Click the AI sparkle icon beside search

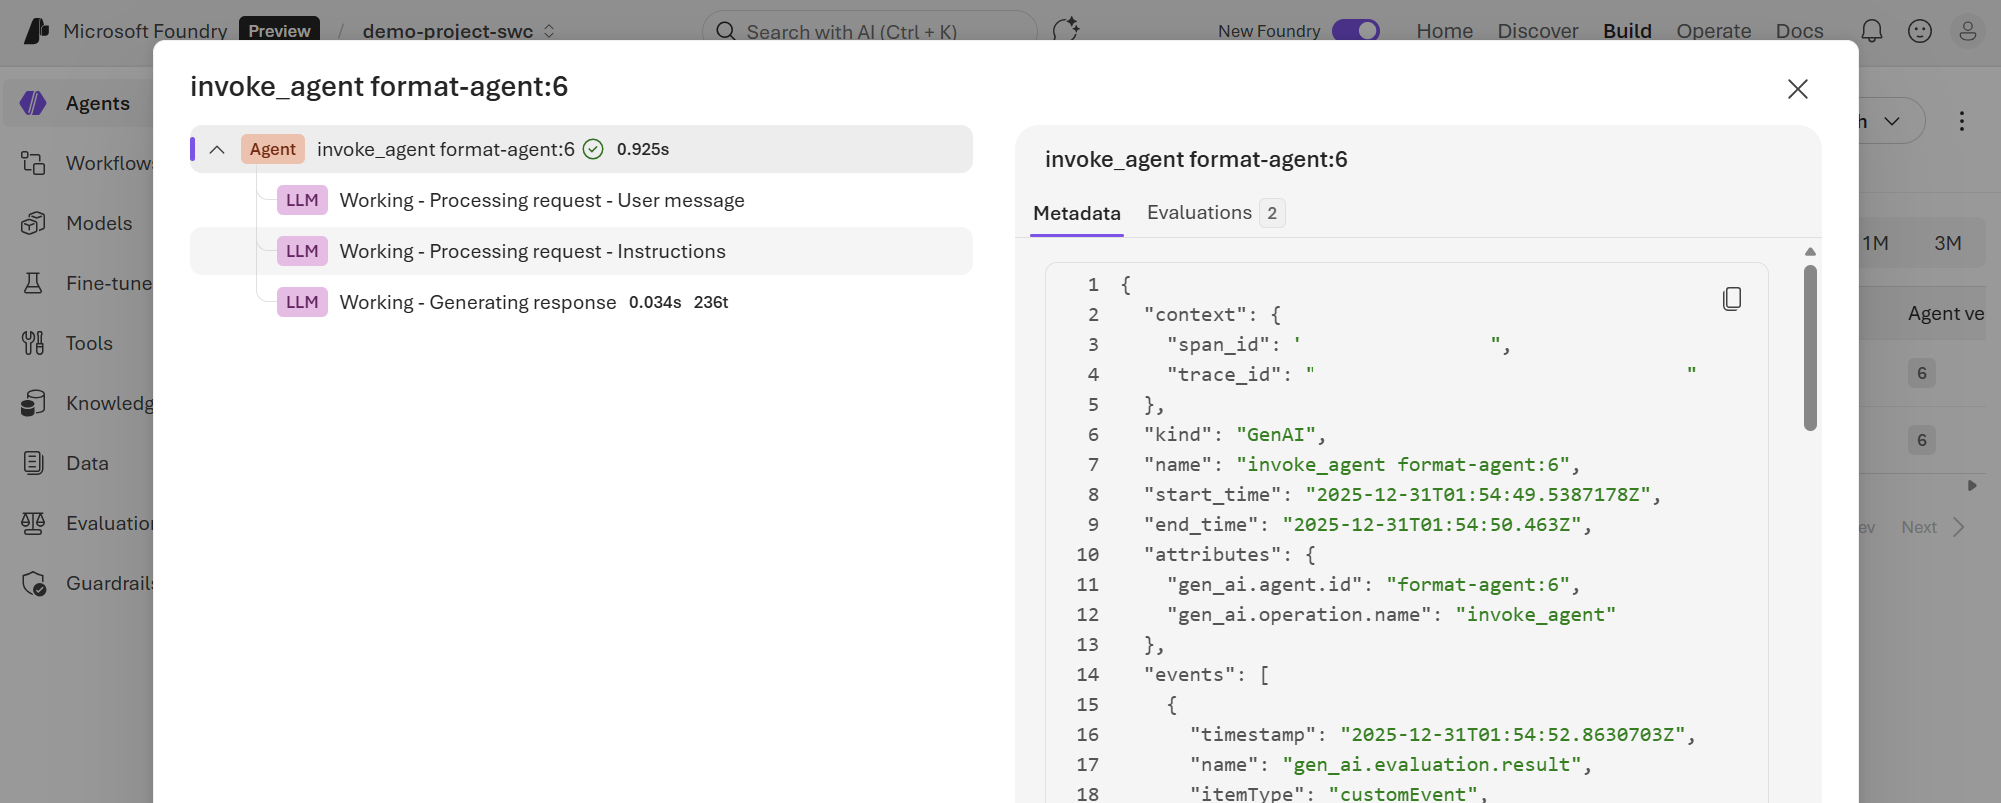[1066, 29]
